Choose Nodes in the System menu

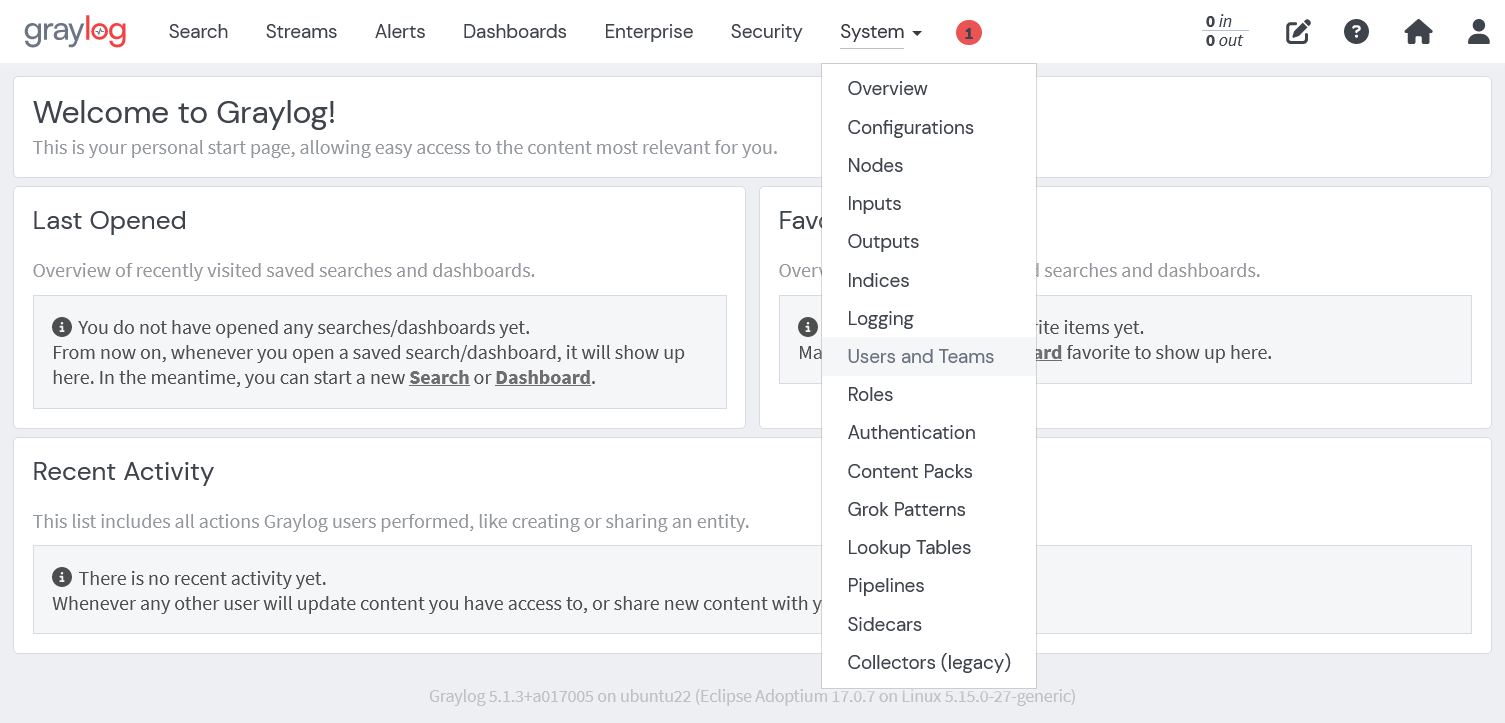pos(929,165)
